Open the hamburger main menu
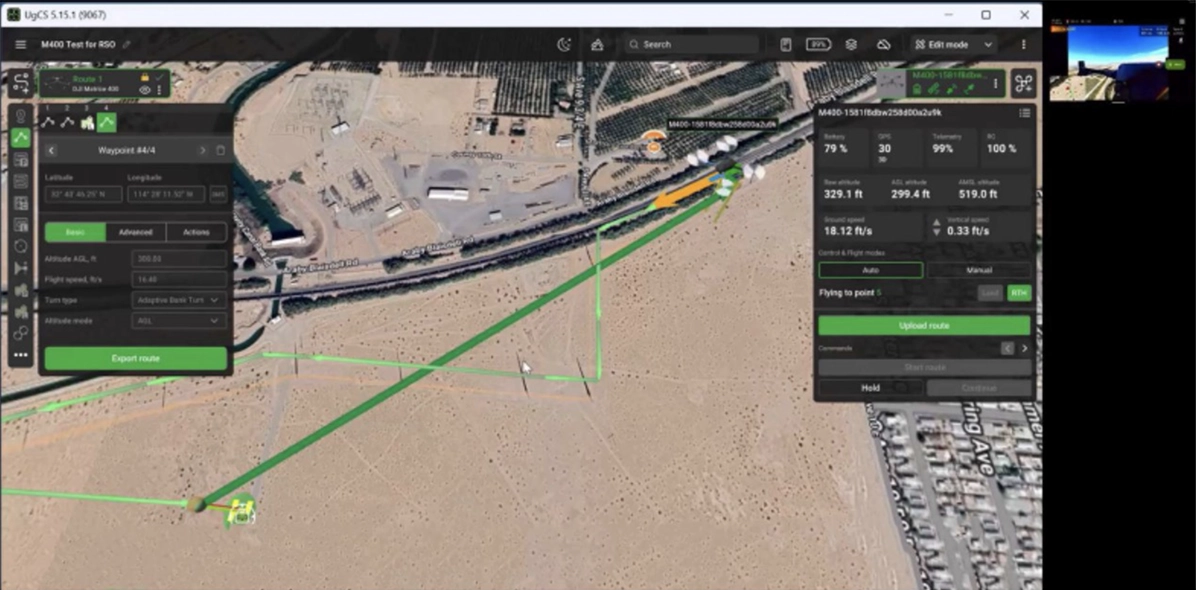The image size is (1196, 590). pos(21,45)
